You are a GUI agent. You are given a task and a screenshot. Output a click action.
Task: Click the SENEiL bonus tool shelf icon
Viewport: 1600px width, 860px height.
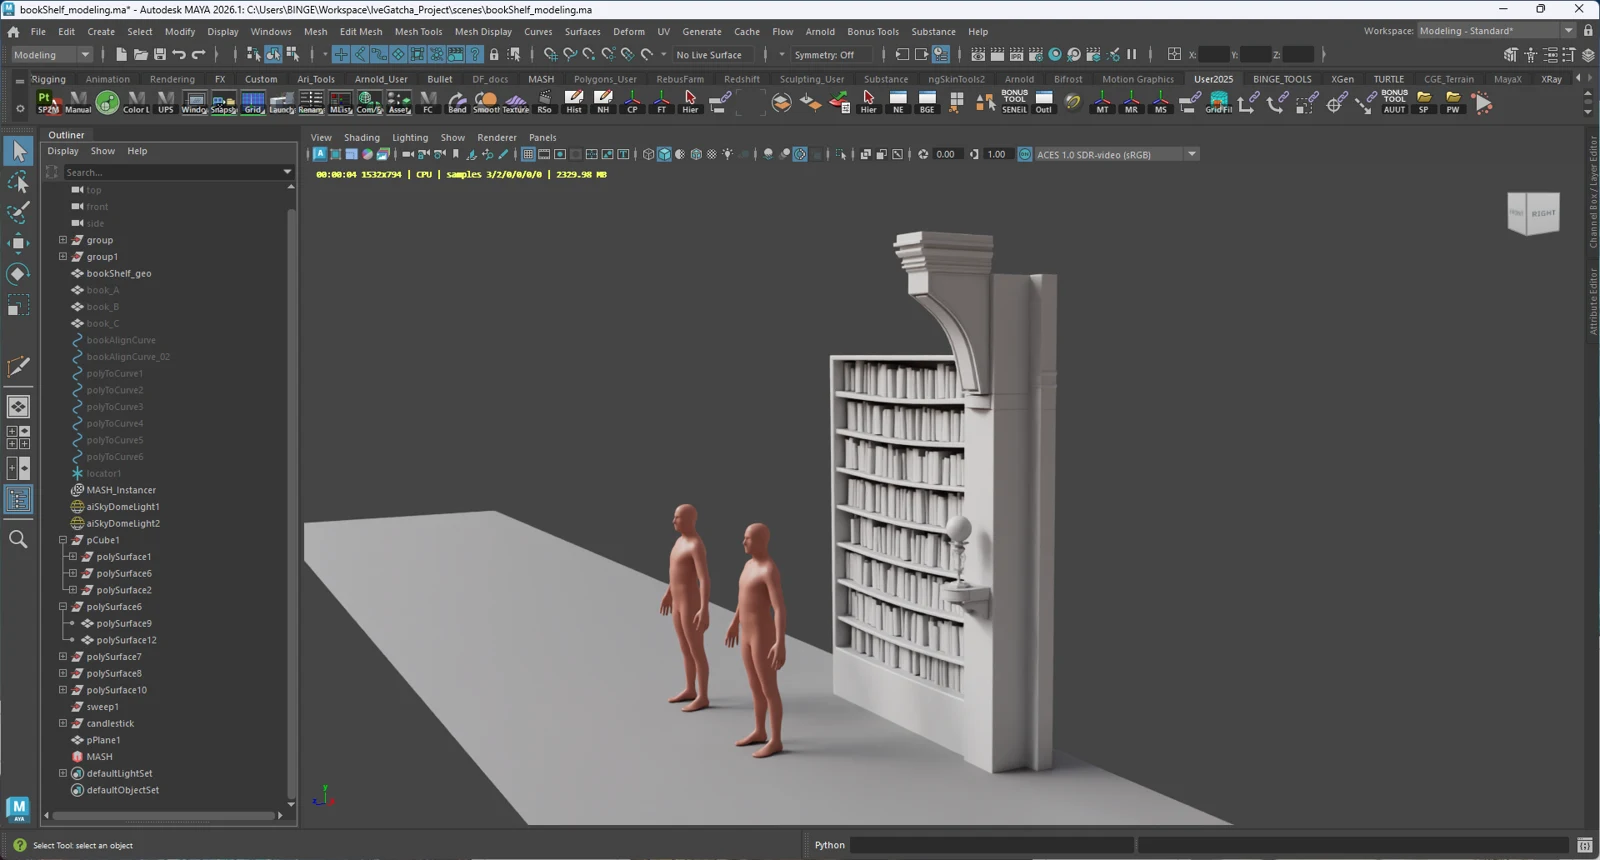pyautogui.click(x=1014, y=102)
